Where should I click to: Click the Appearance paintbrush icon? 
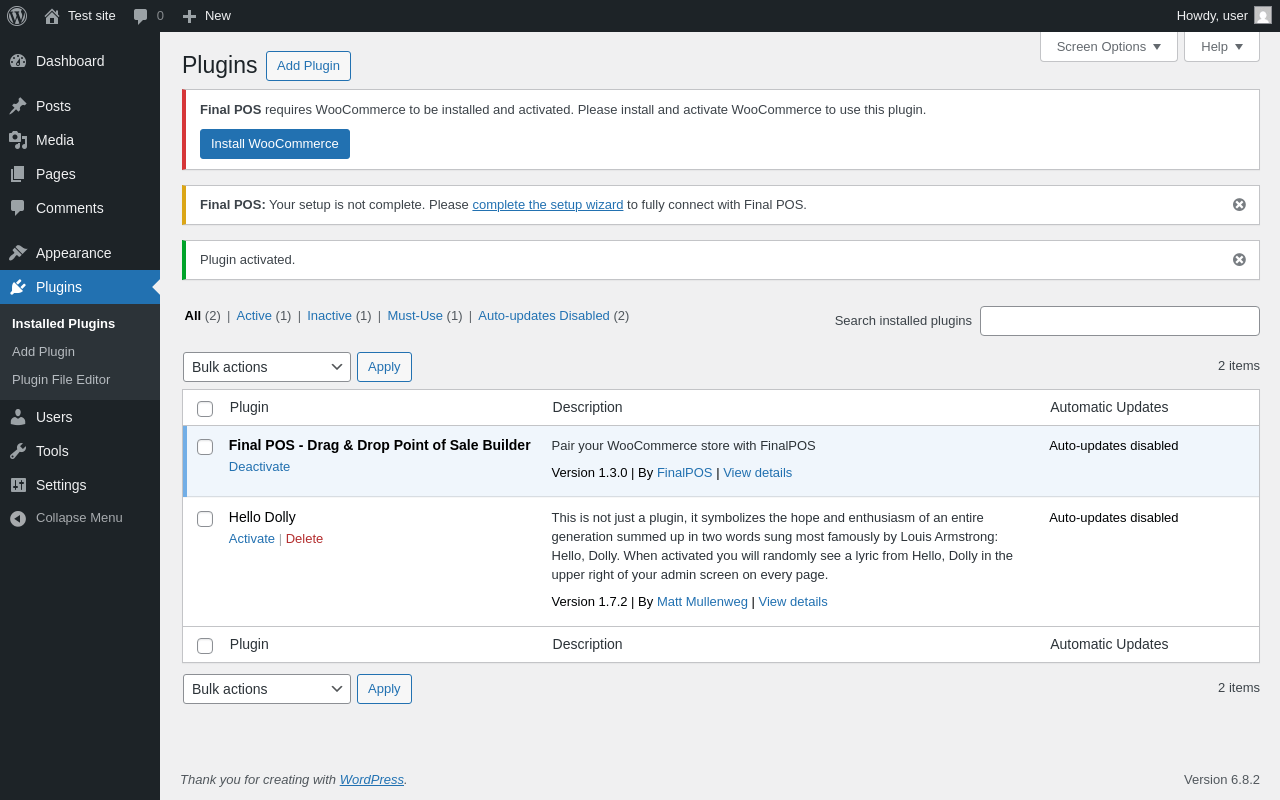coord(18,253)
